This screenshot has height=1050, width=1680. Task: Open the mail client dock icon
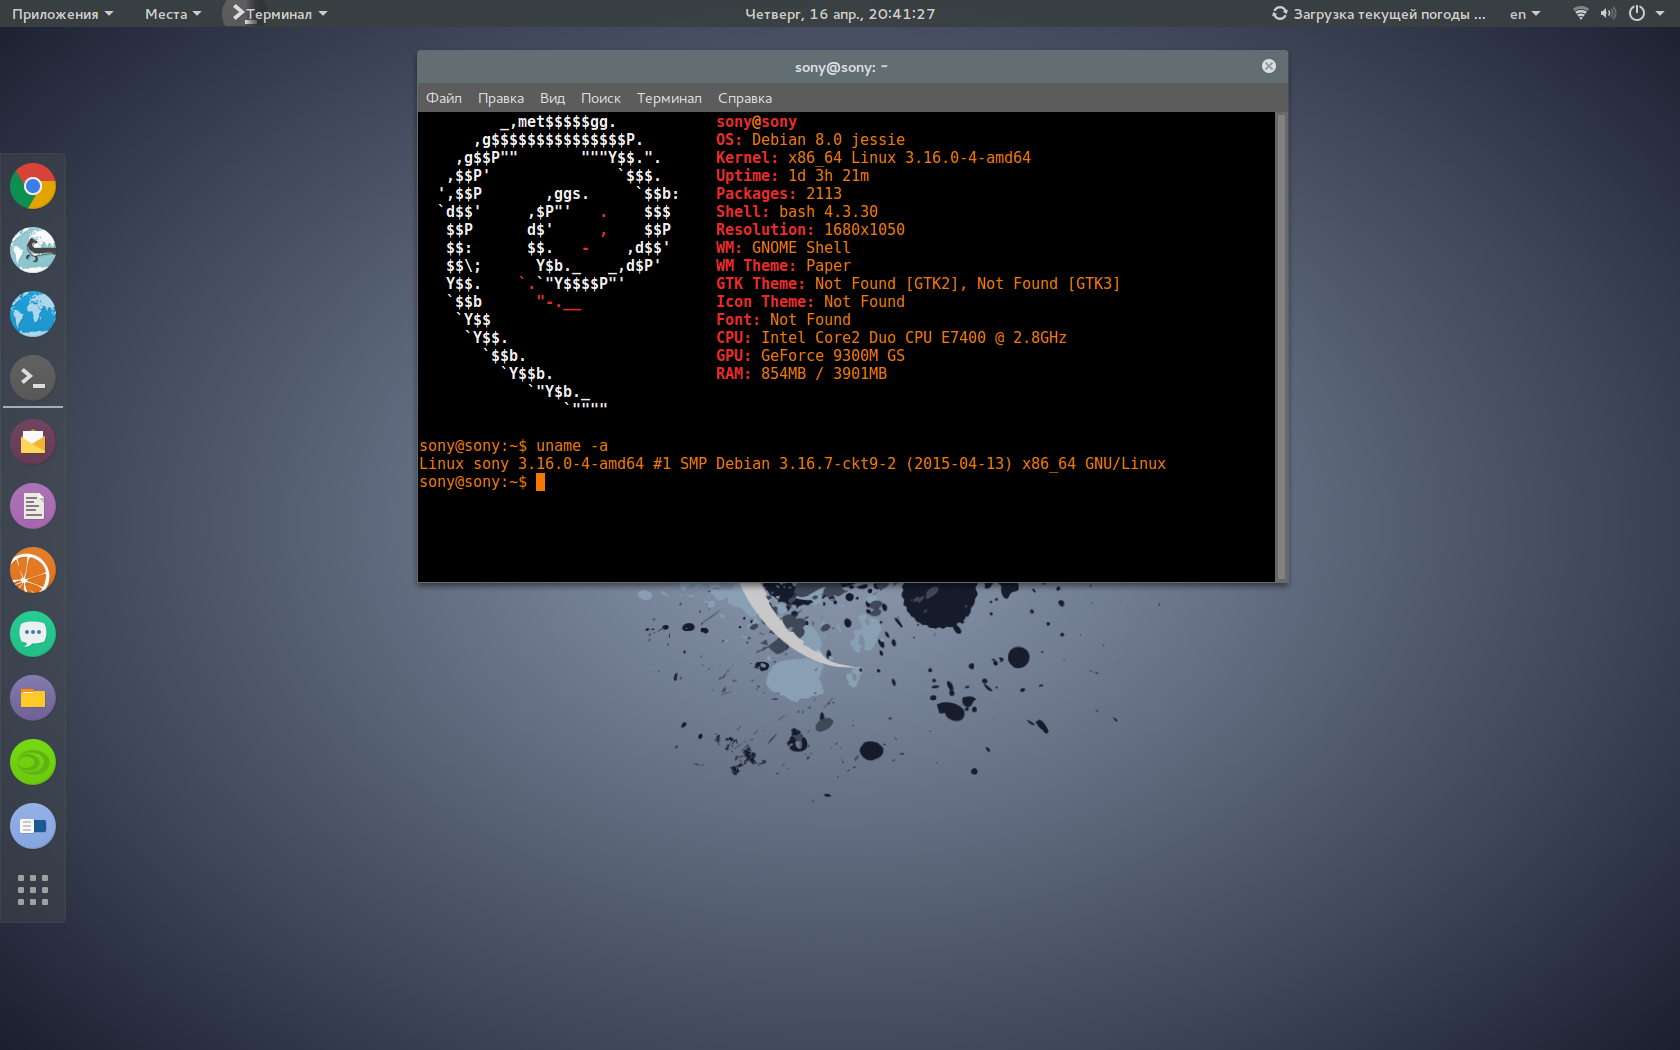[x=33, y=442]
